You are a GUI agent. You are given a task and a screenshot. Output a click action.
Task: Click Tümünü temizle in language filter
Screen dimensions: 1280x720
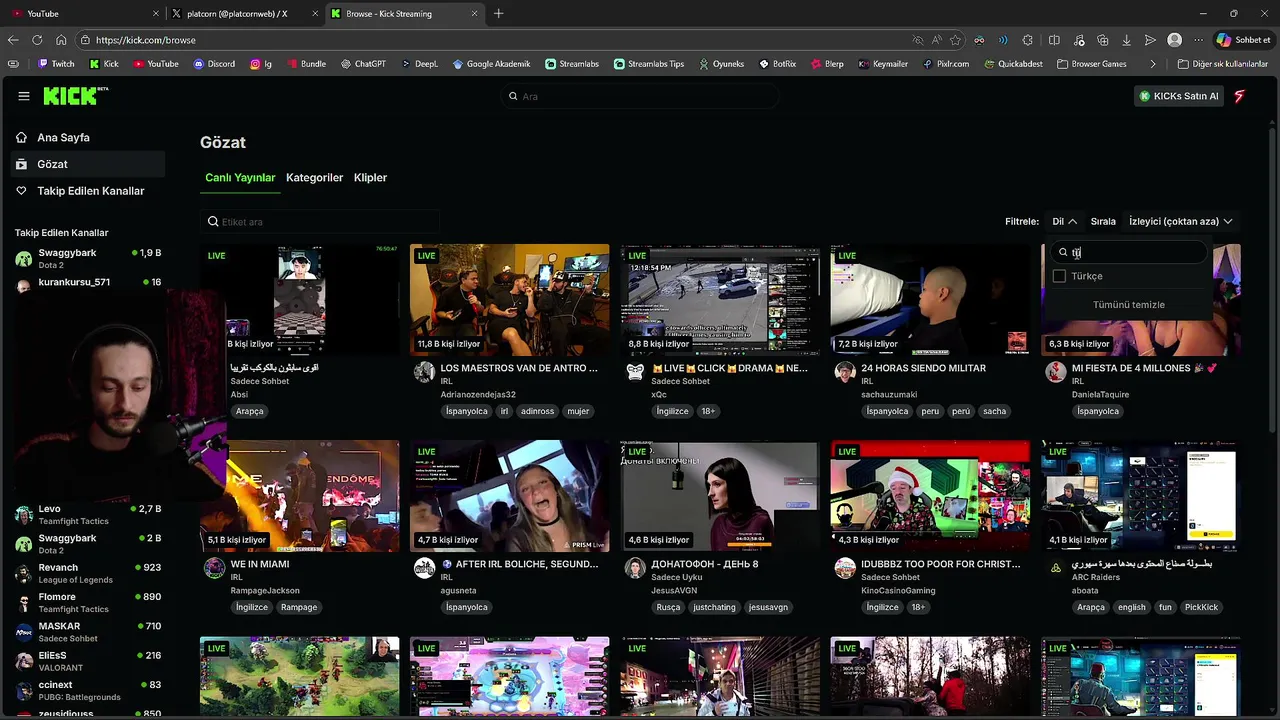(1128, 305)
